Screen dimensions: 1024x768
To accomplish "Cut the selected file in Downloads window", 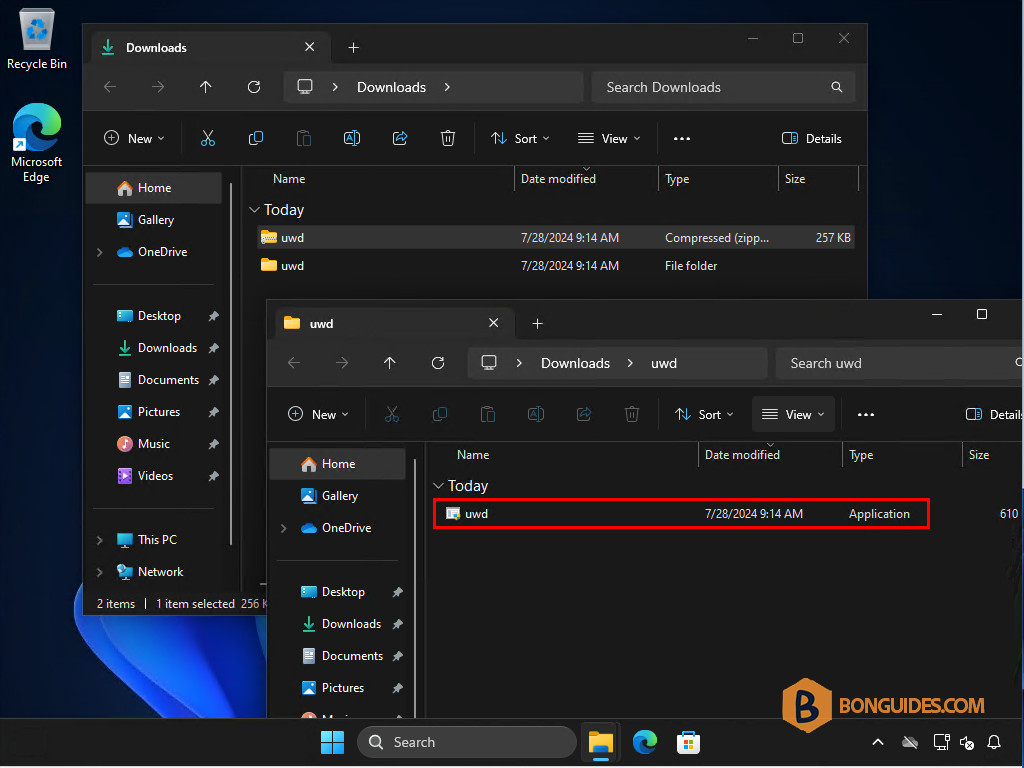I will (x=208, y=138).
